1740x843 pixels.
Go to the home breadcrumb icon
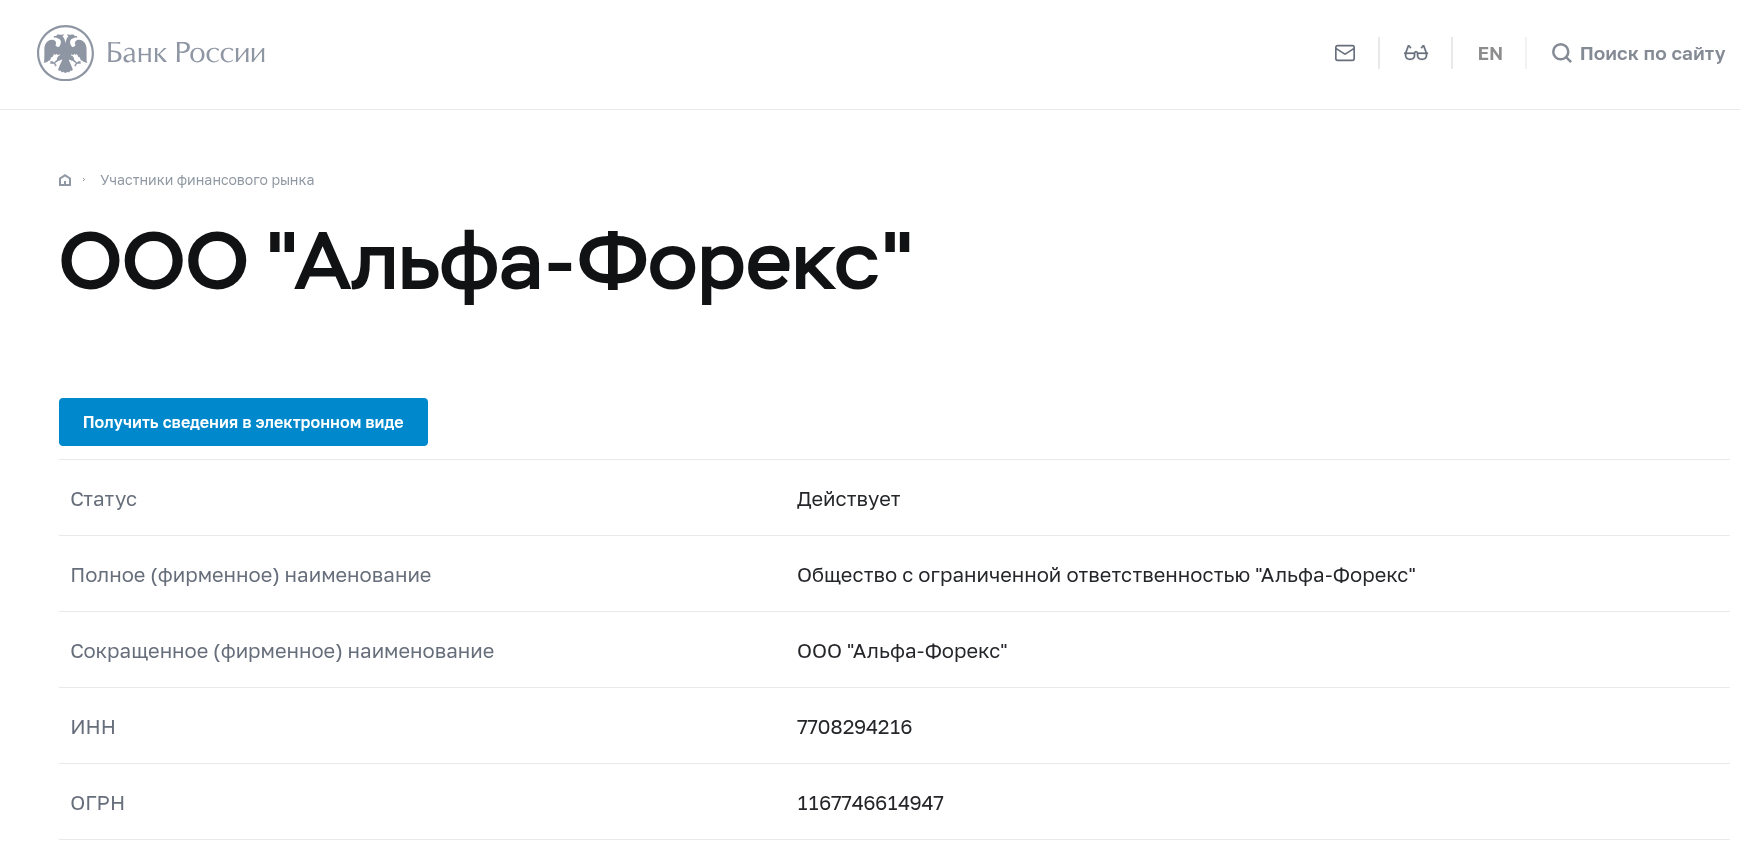[65, 180]
